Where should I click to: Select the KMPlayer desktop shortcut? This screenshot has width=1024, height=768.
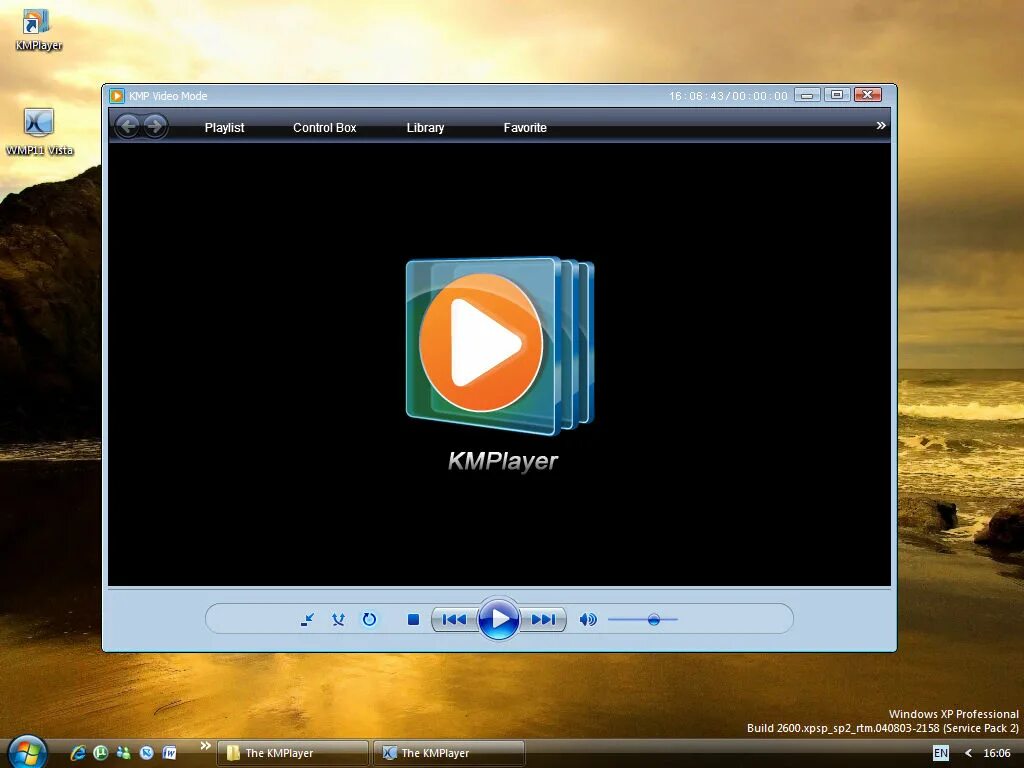pos(39,30)
